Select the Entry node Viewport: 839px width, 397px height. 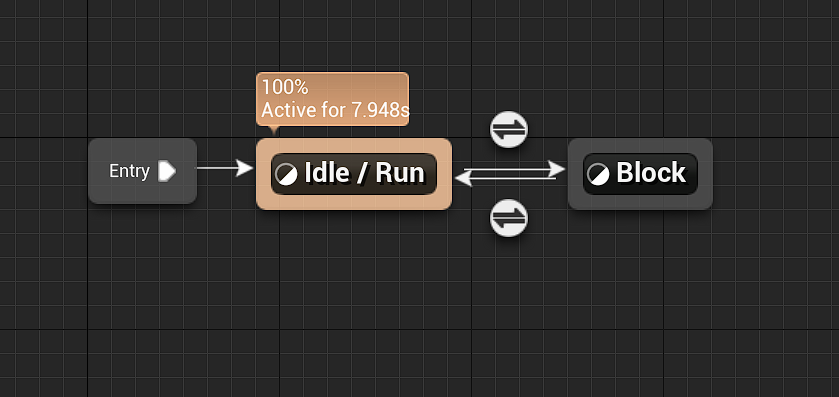(x=142, y=171)
